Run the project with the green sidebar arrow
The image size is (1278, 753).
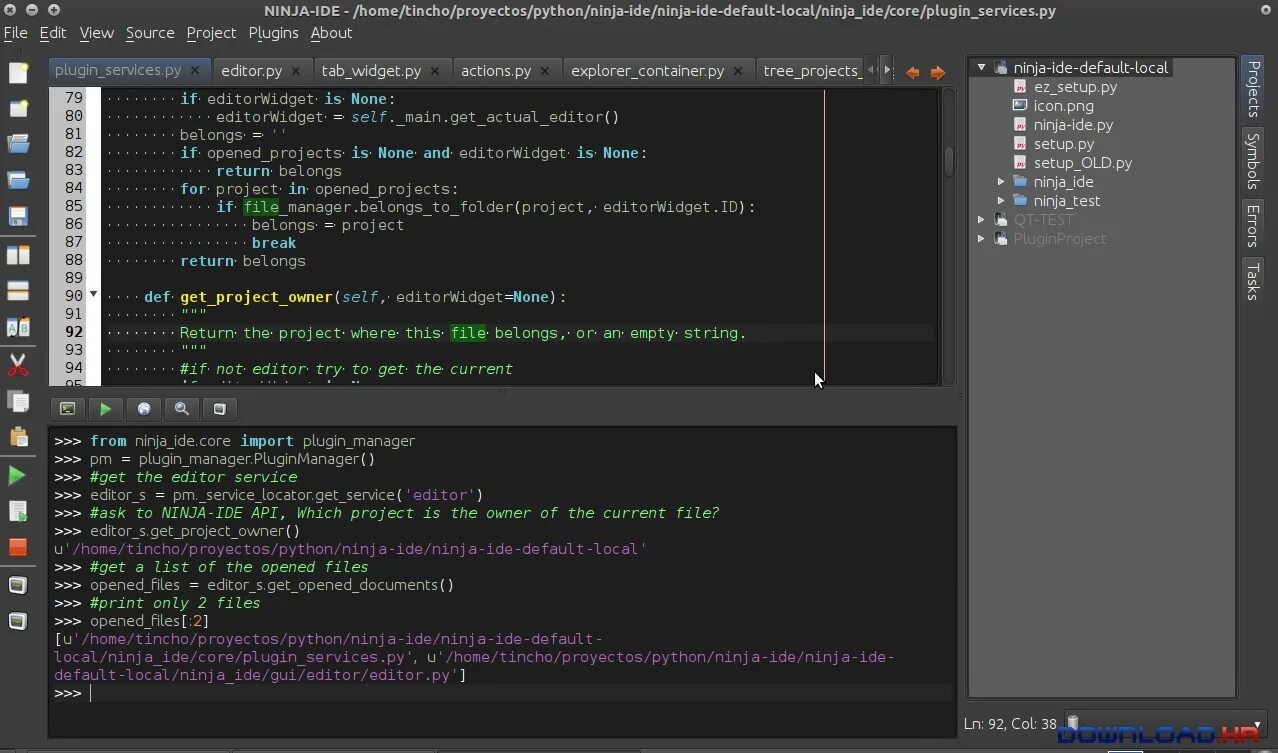[18, 476]
